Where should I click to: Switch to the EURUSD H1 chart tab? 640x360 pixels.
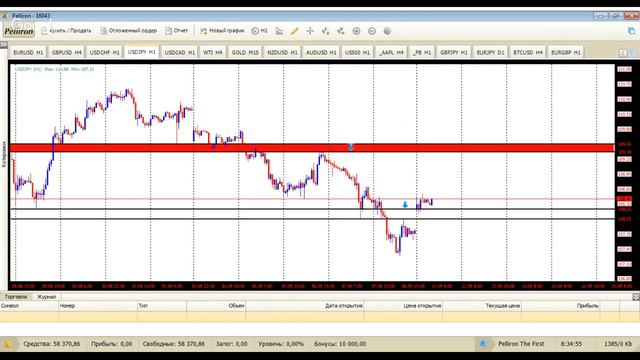coord(28,53)
